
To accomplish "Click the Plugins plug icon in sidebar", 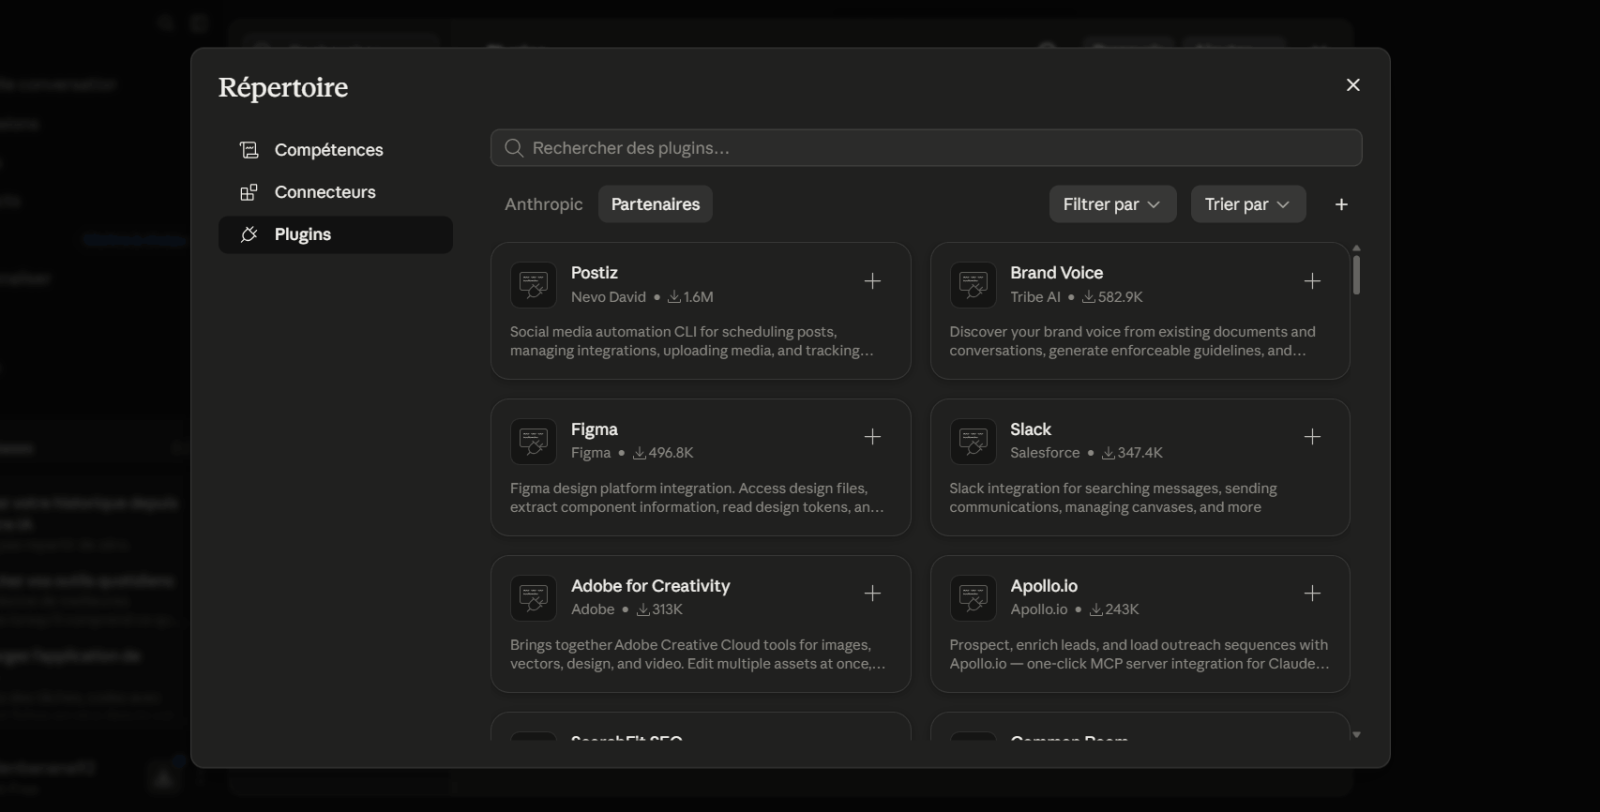I will click(x=249, y=234).
